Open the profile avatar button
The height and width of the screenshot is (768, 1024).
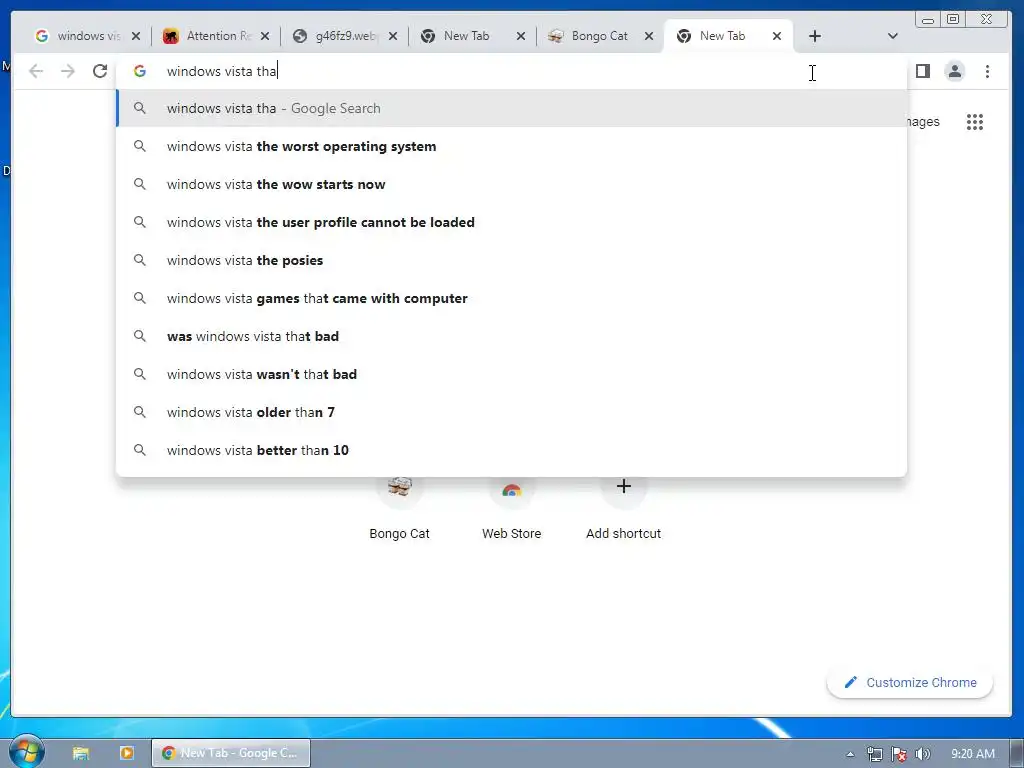955,71
